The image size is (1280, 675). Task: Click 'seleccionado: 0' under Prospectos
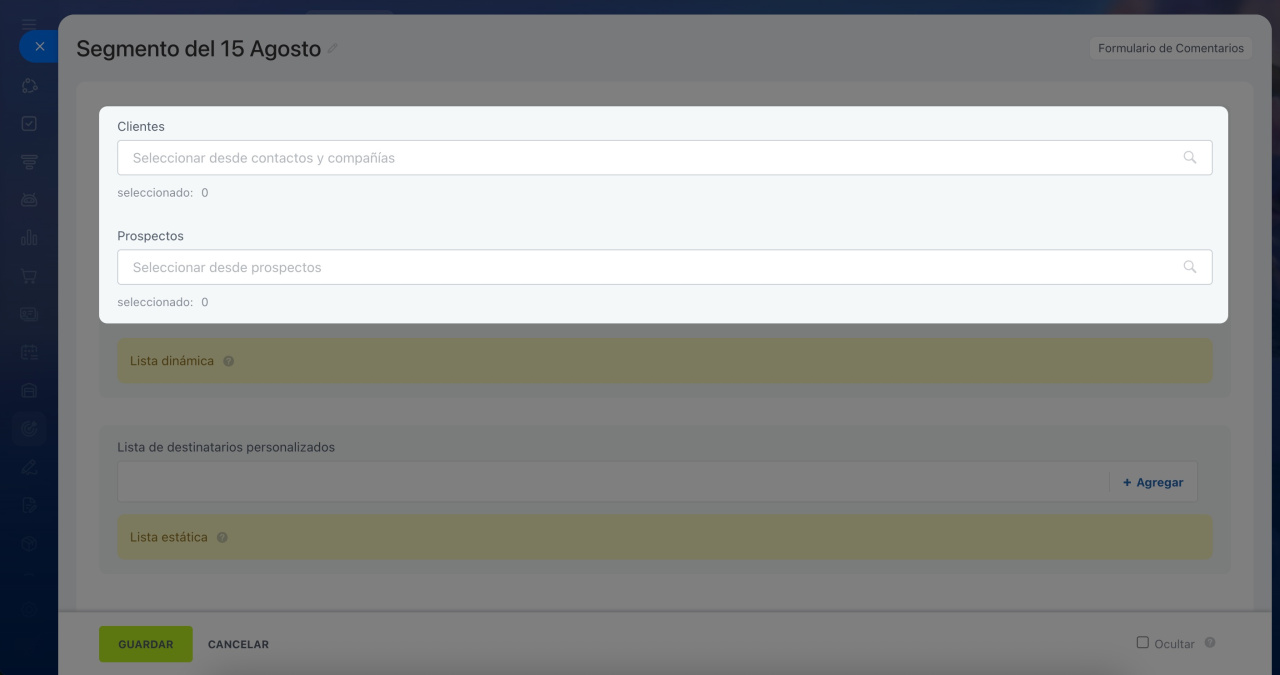(163, 302)
